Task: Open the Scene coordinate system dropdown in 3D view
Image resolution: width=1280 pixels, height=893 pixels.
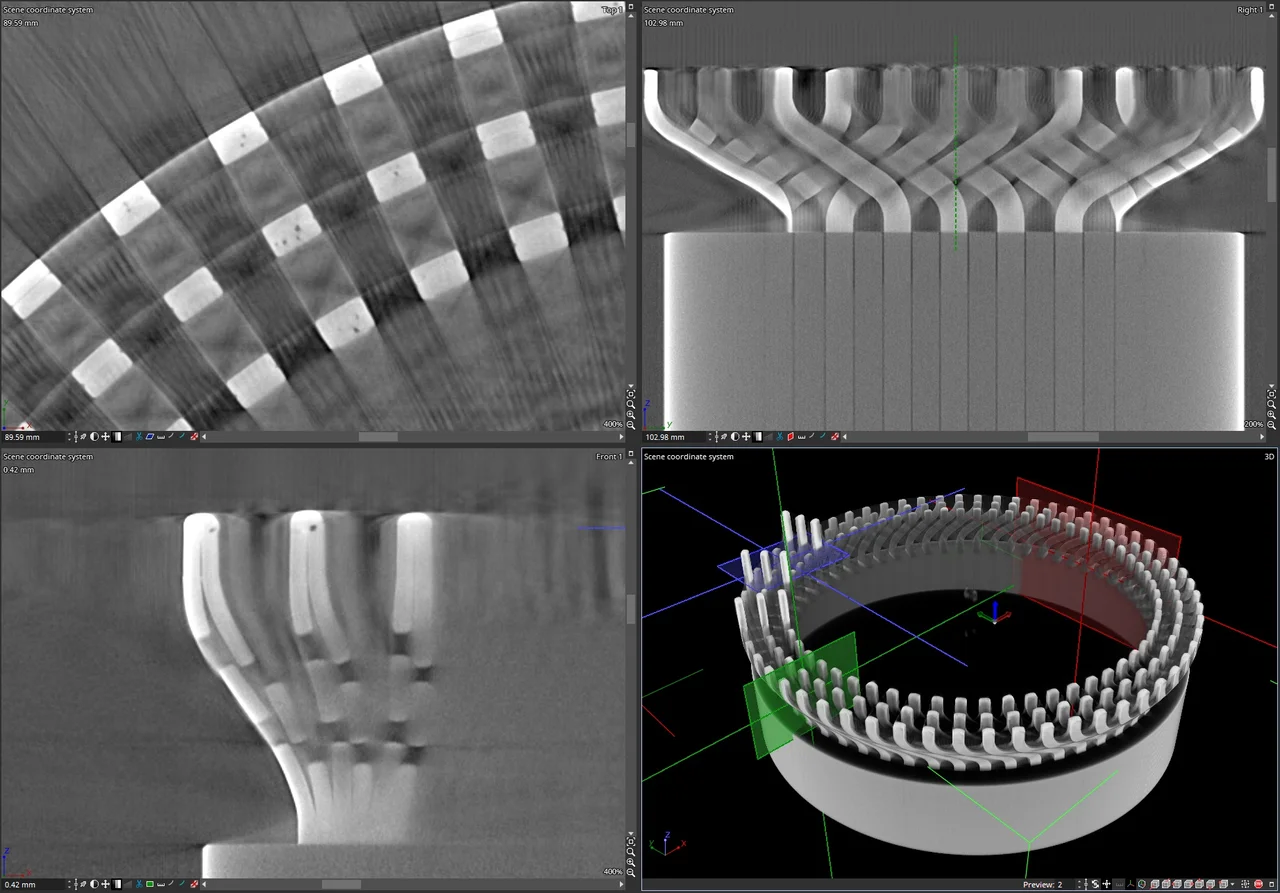Action: pos(688,457)
